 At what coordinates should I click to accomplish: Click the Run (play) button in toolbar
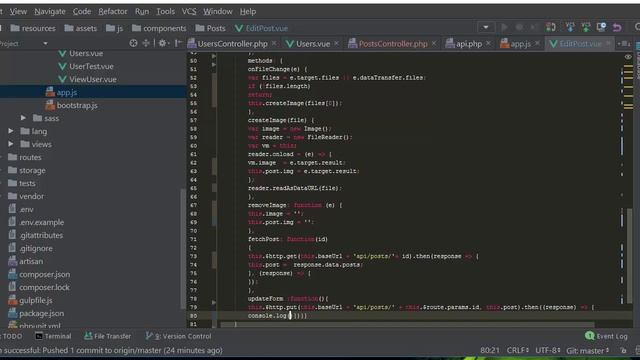tap(504, 28)
